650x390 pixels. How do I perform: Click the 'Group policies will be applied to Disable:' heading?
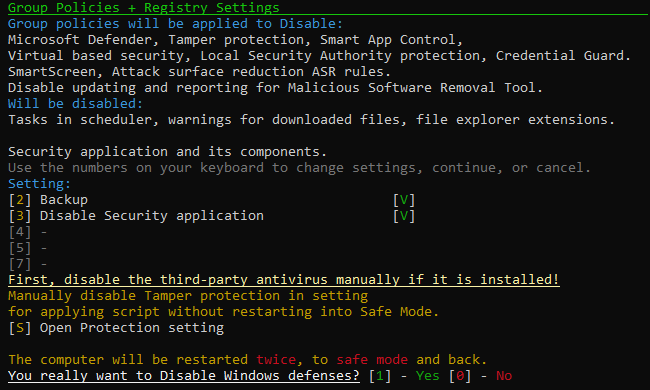click(175, 24)
